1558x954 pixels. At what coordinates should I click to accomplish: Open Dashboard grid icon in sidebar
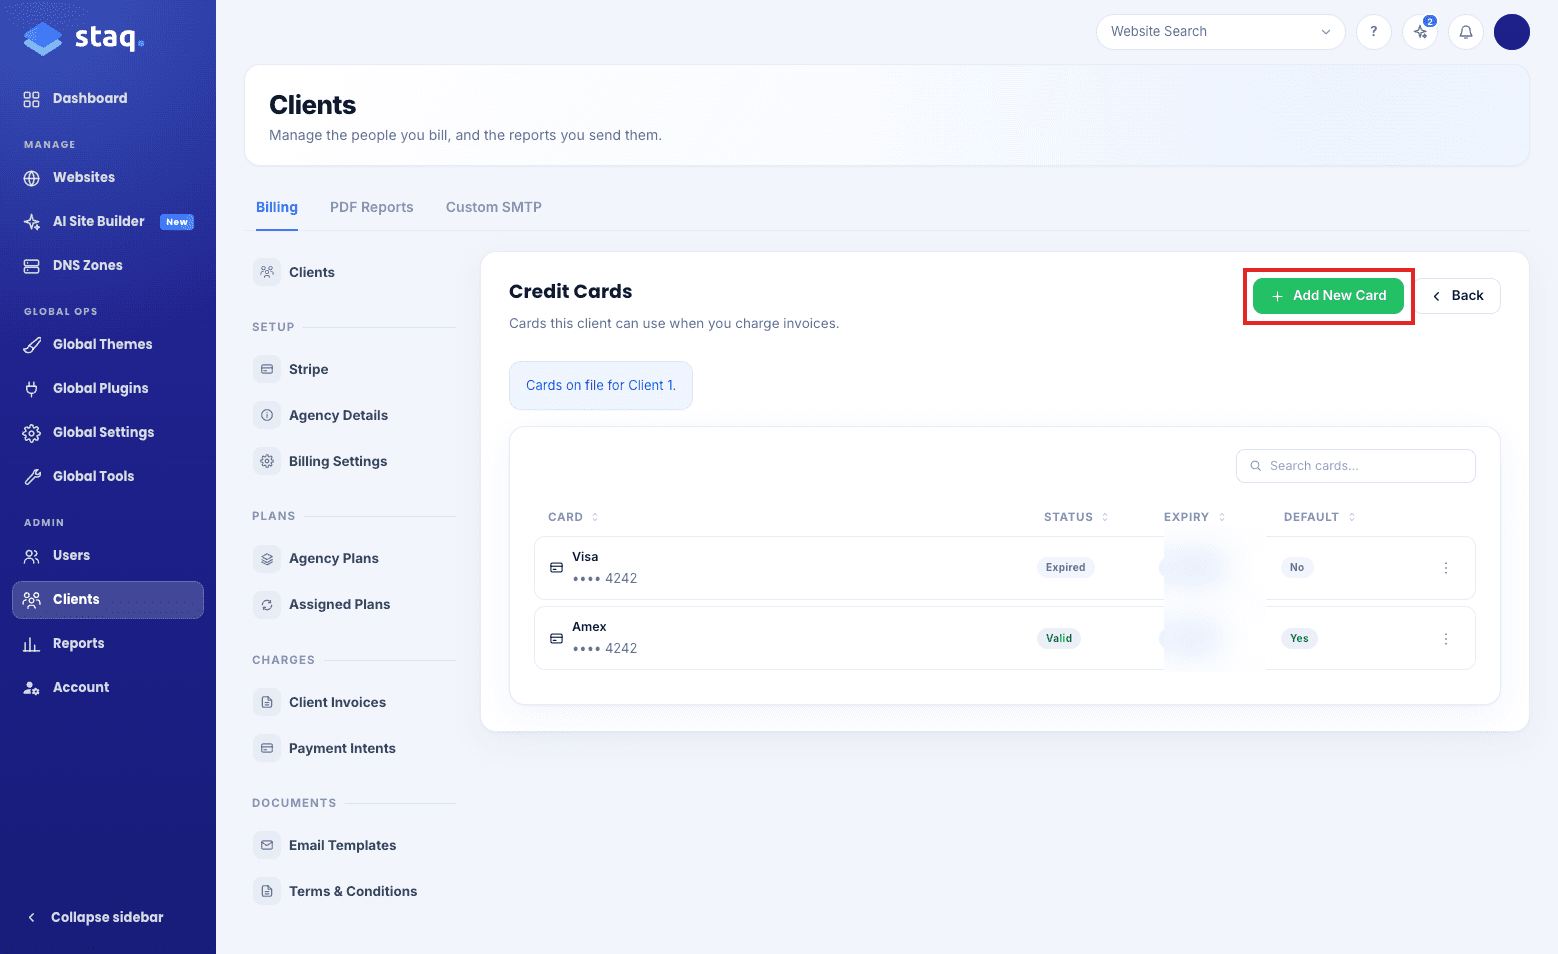(32, 99)
